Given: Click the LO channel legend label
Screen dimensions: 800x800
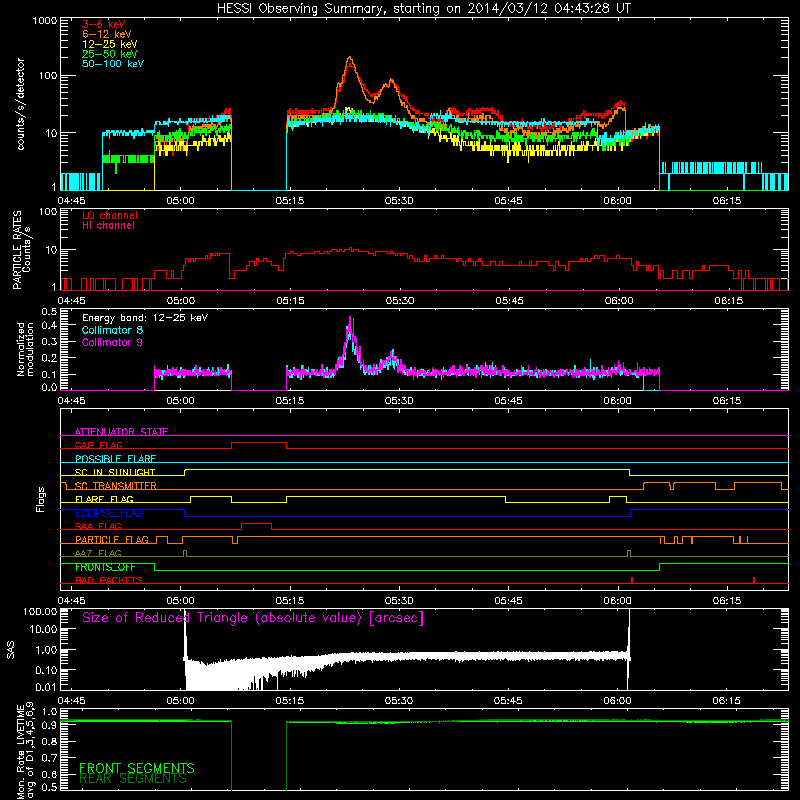Looking at the screenshot, I should pyautogui.click(x=110, y=215).
